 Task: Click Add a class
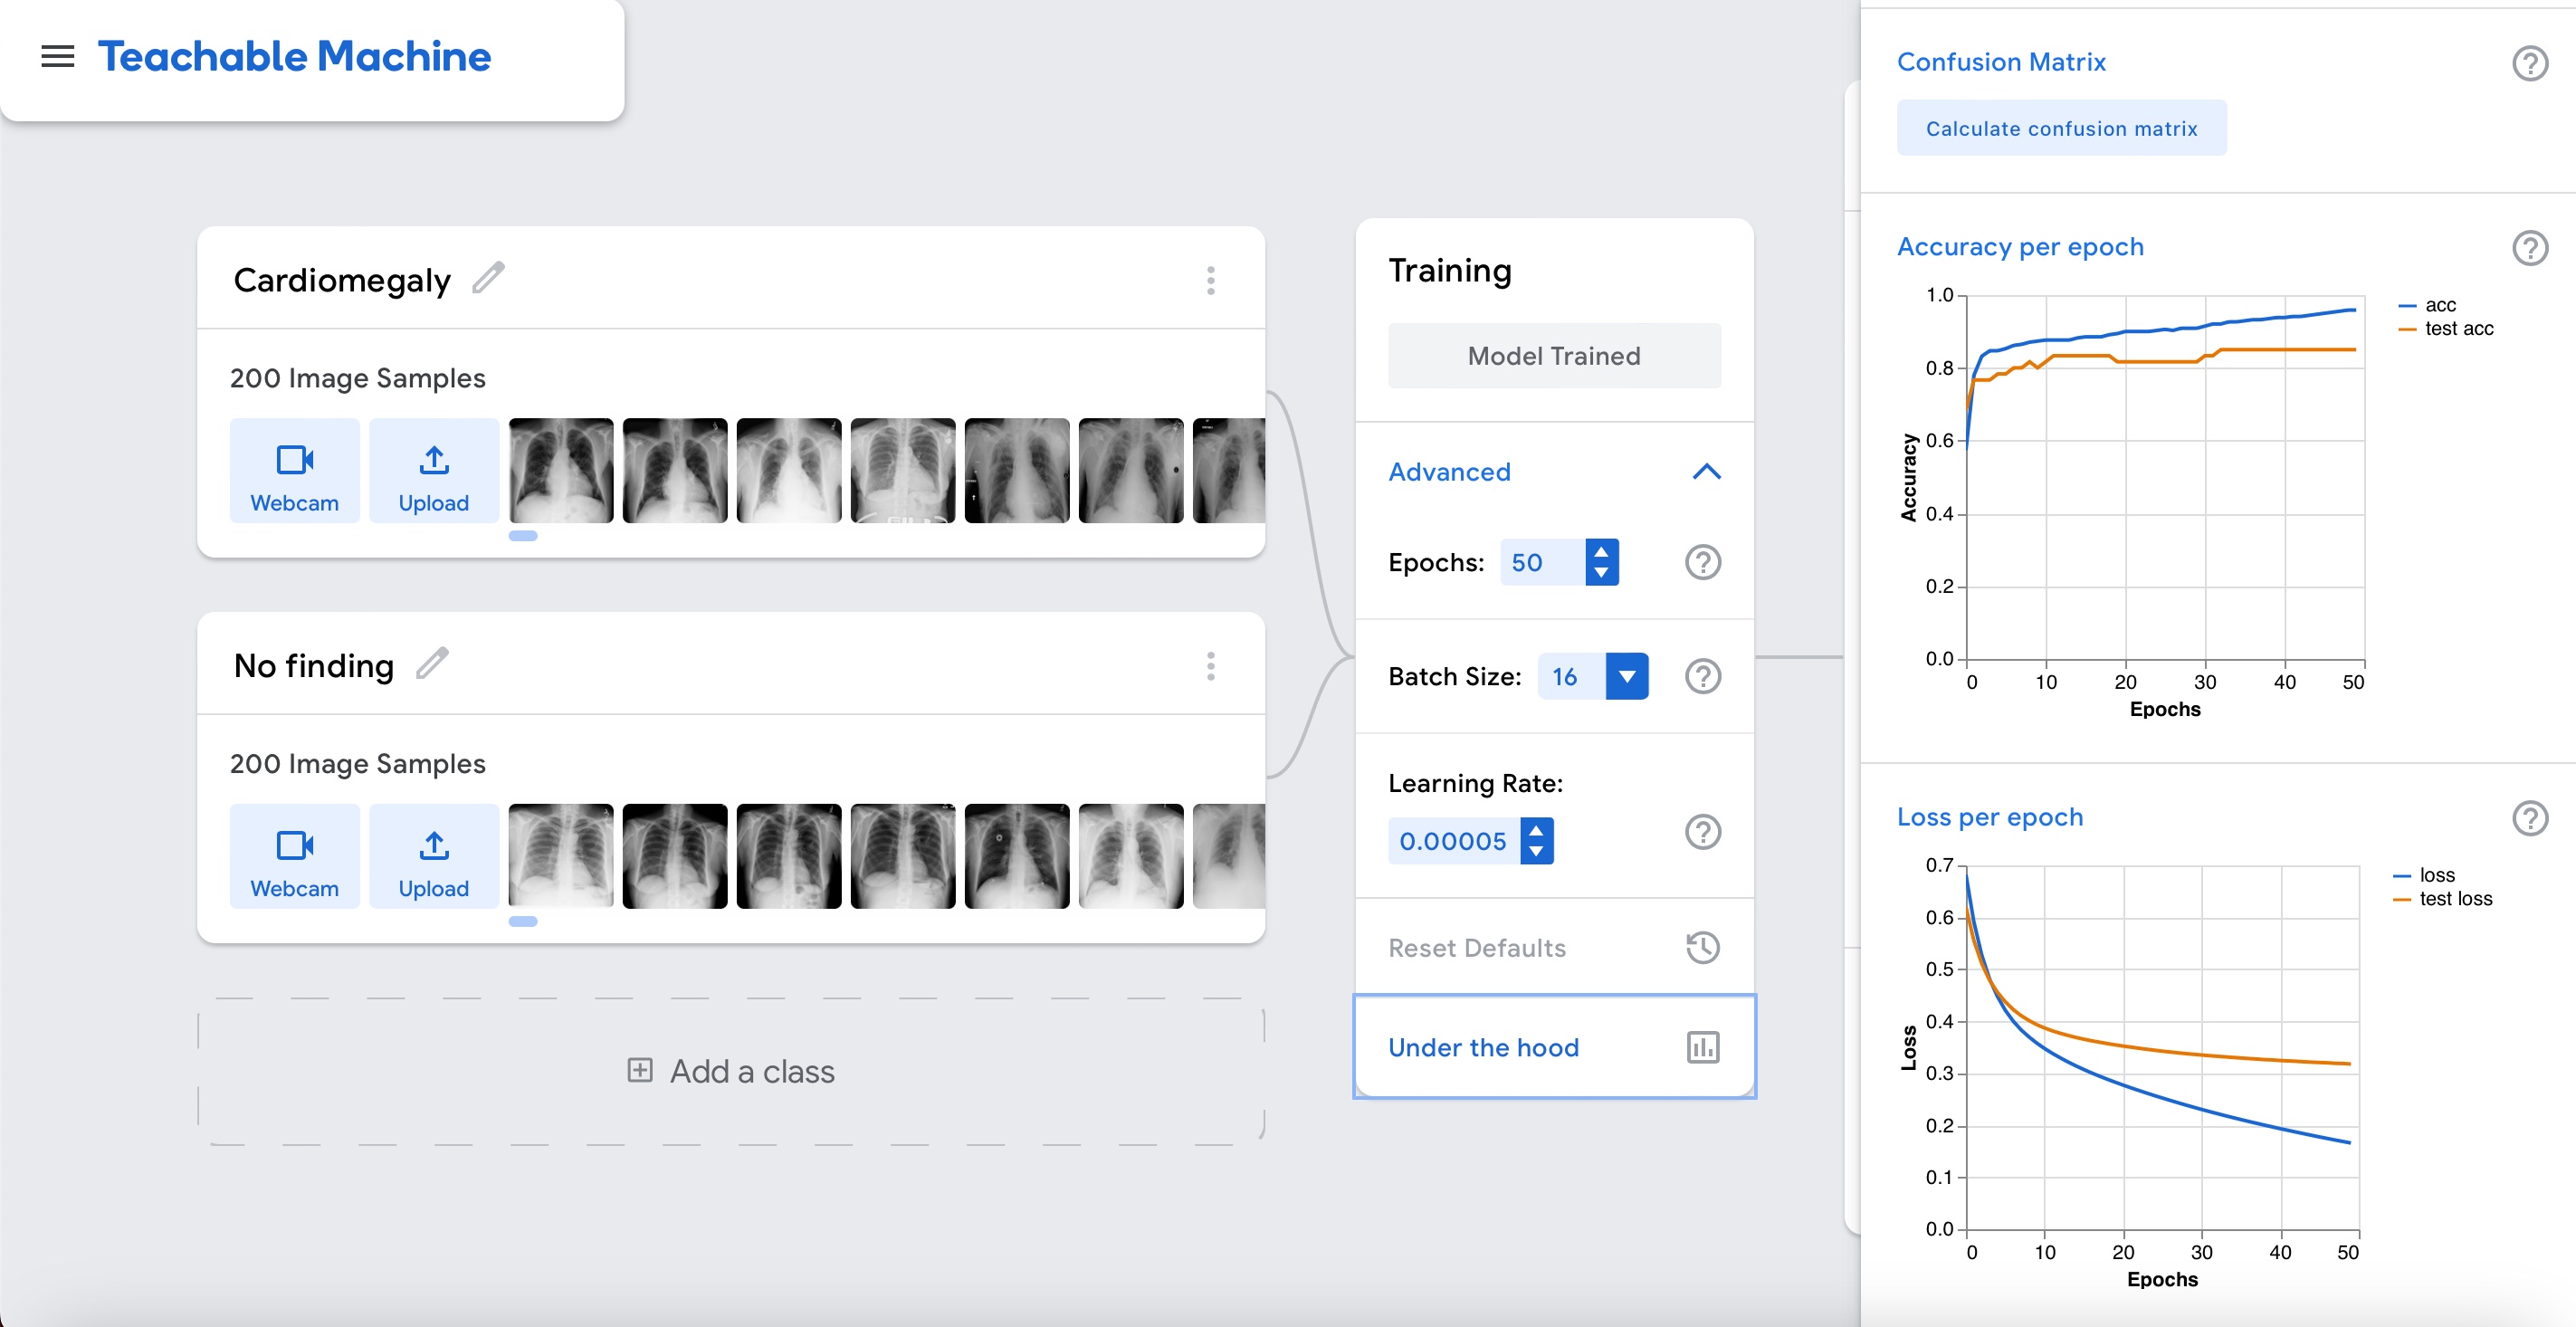731,1071
